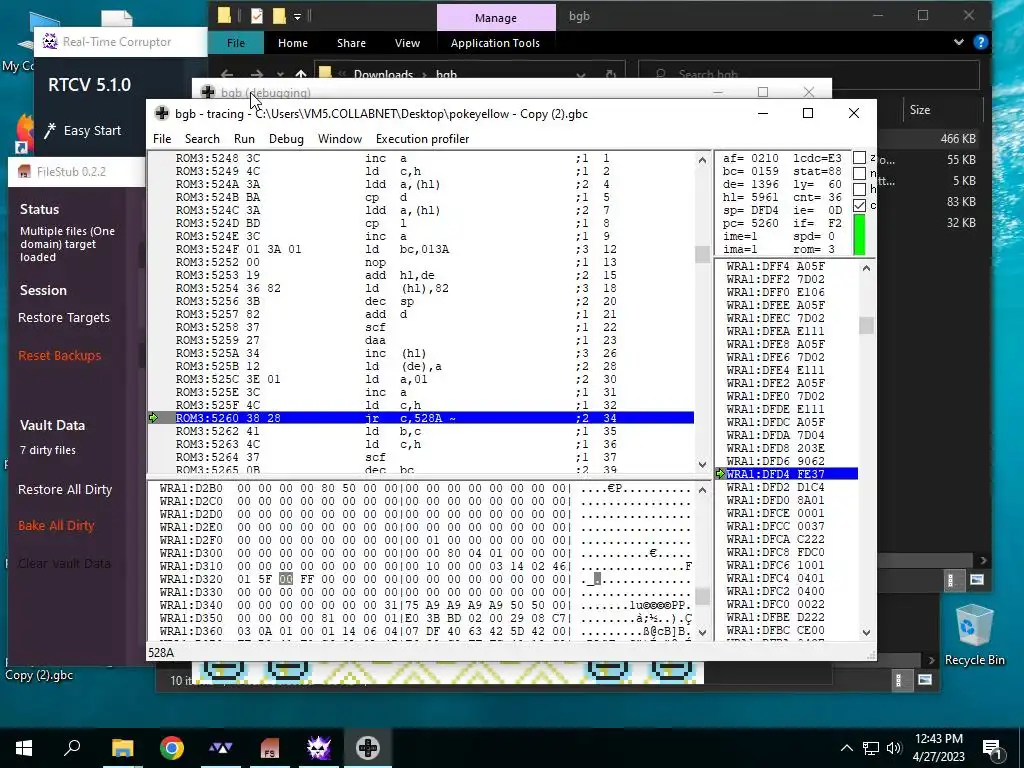Open the Execution profiler menu

[423, 138]
